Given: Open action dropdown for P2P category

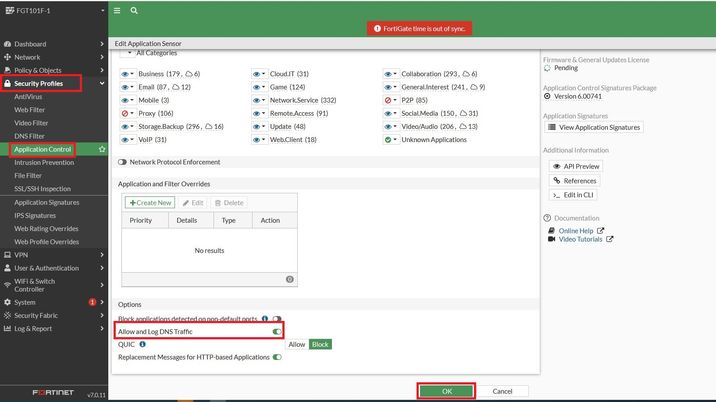Looking at the screenshot, I should (x=390, y=100).
